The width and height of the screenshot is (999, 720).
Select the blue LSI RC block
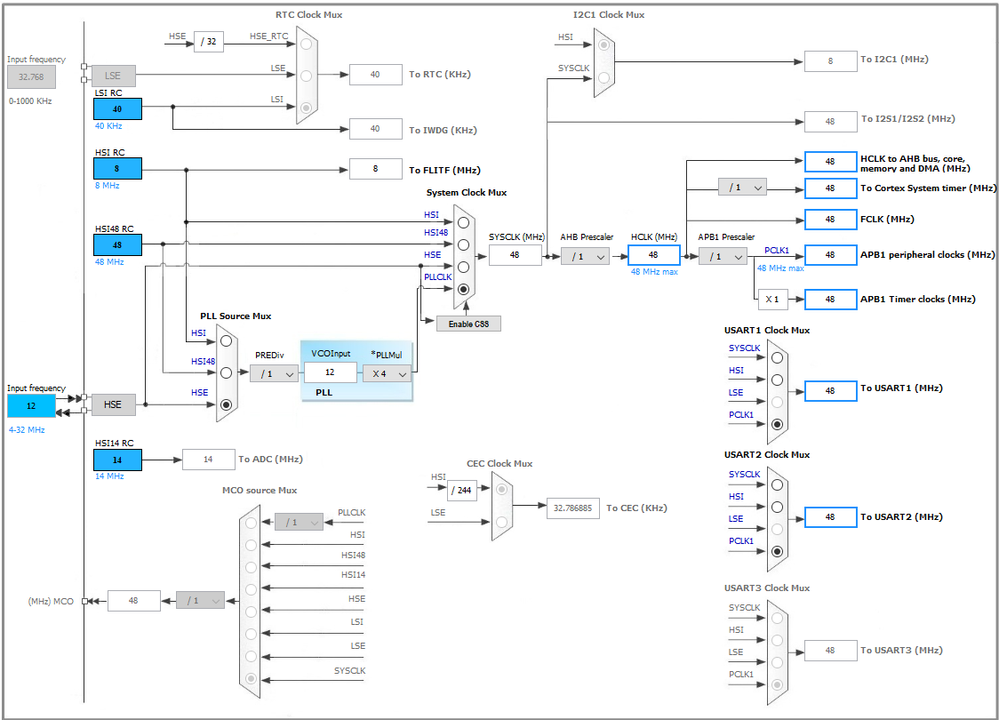click(x=117, y=109)
